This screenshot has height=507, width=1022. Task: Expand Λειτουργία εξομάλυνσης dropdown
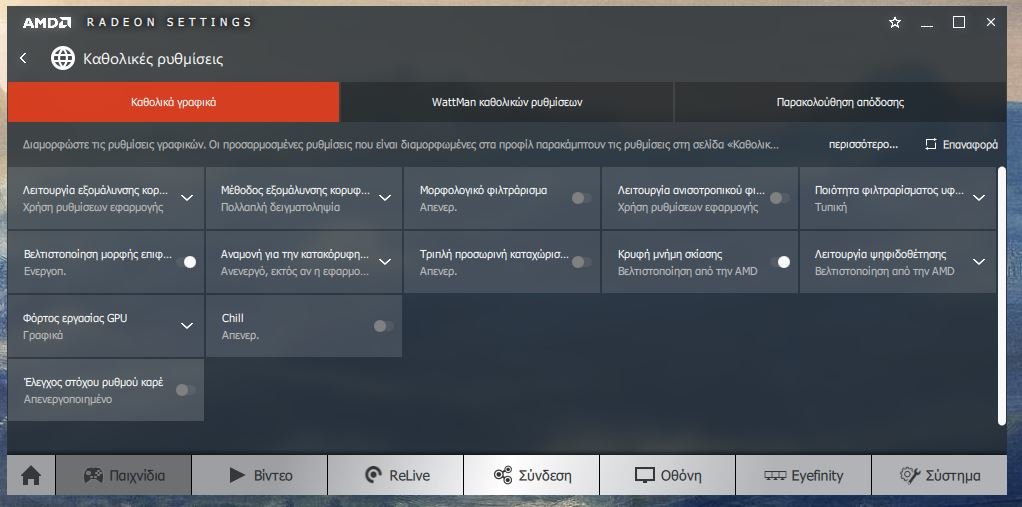click(x=187, y=197)
